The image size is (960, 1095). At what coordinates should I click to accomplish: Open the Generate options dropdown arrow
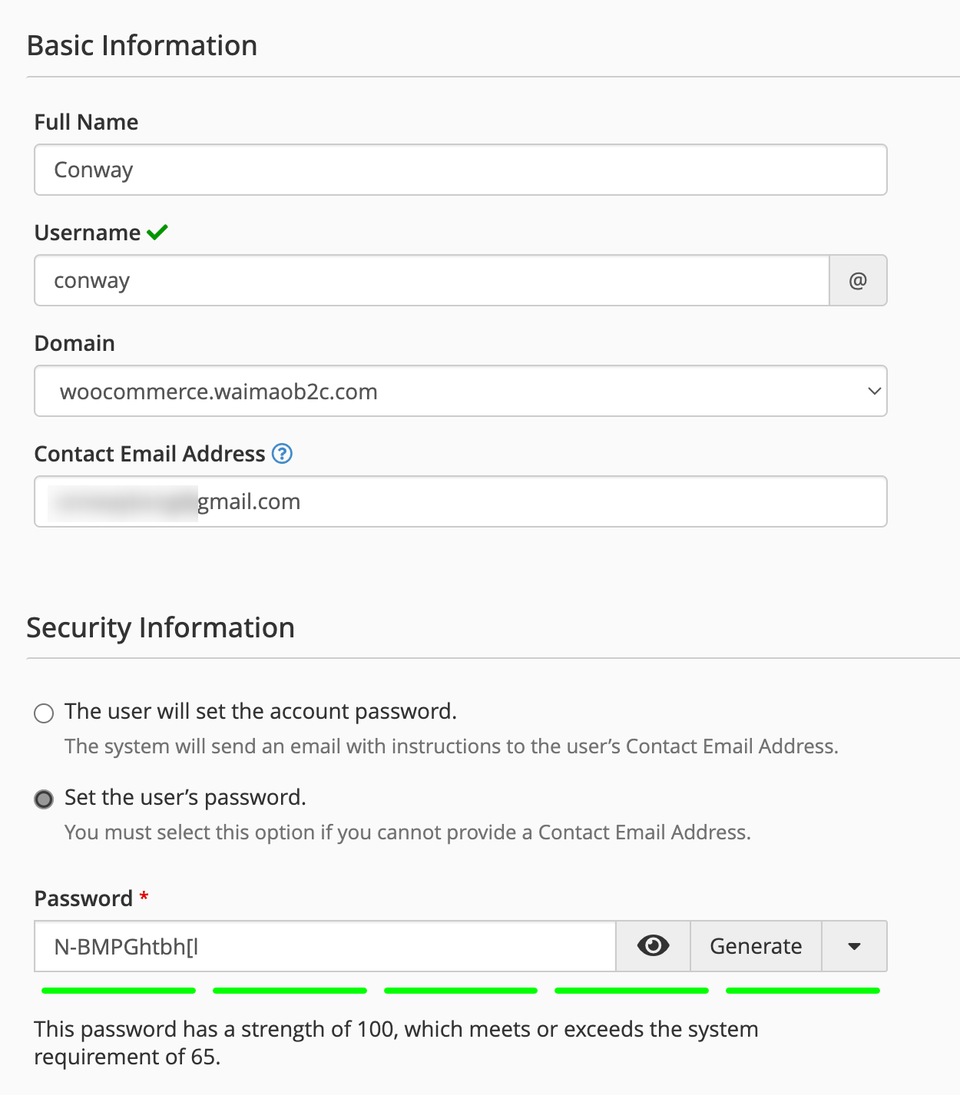854,946
